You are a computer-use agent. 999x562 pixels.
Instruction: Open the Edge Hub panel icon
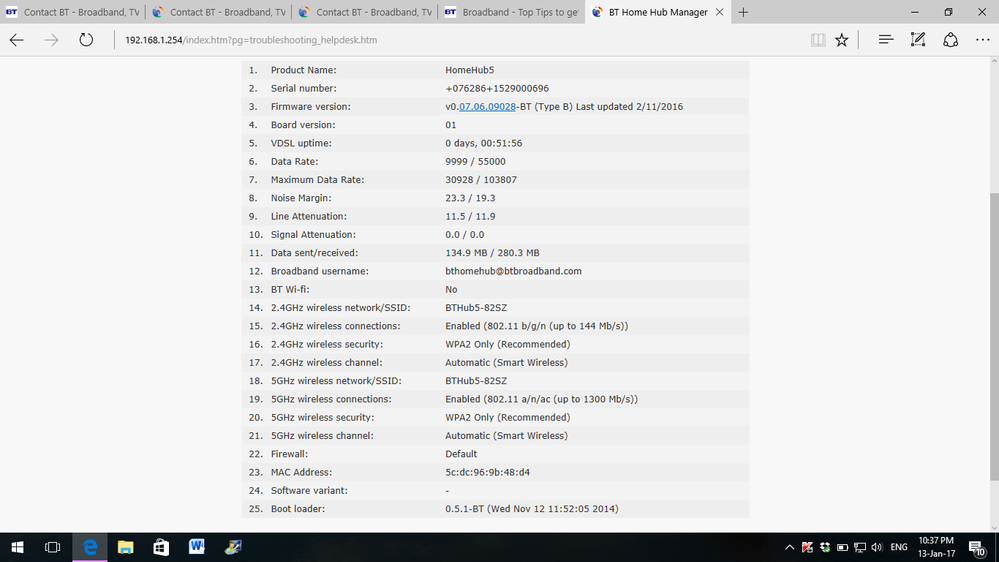[886, 40]
